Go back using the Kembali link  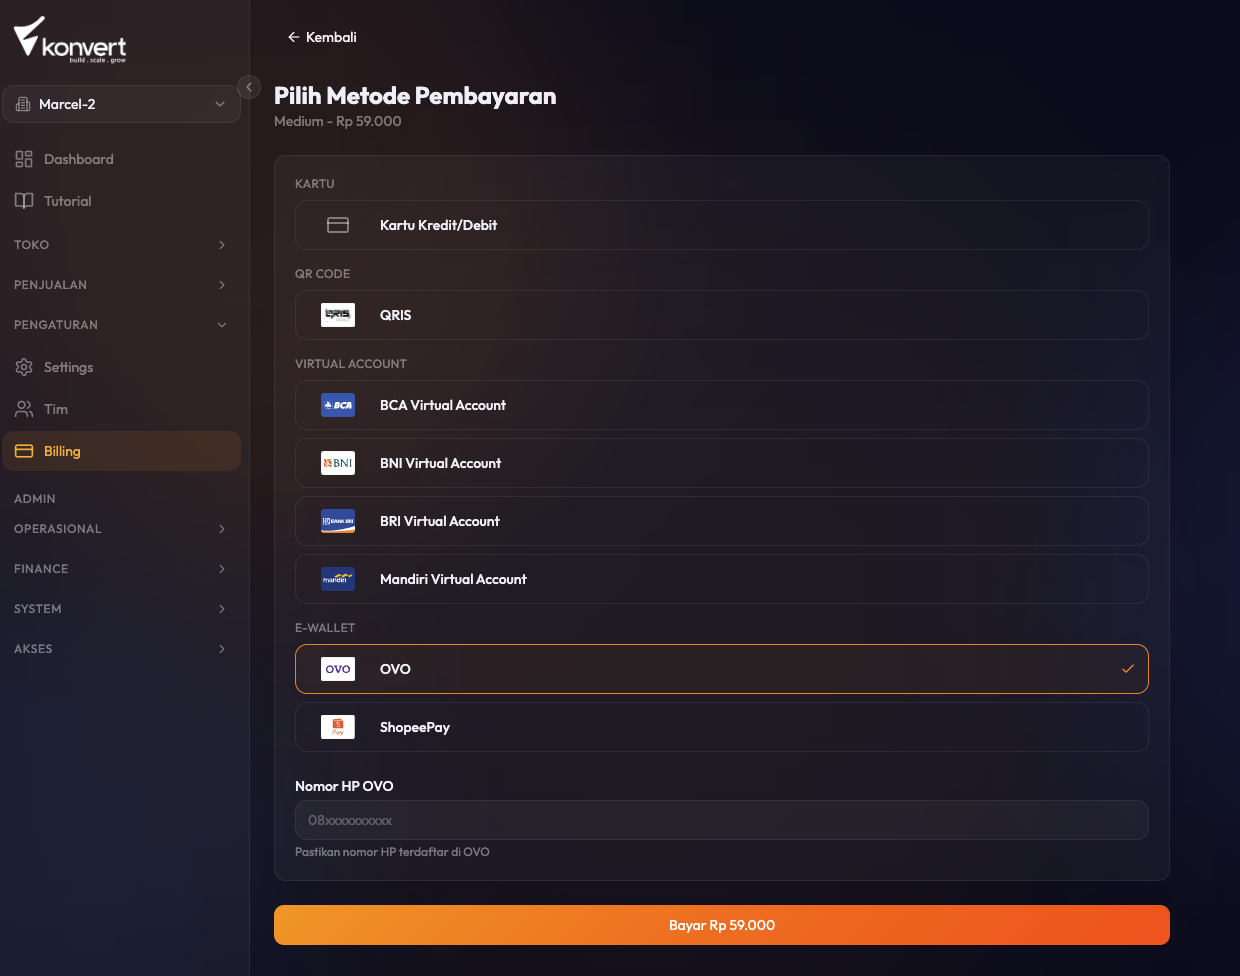[x=322, y=37]
